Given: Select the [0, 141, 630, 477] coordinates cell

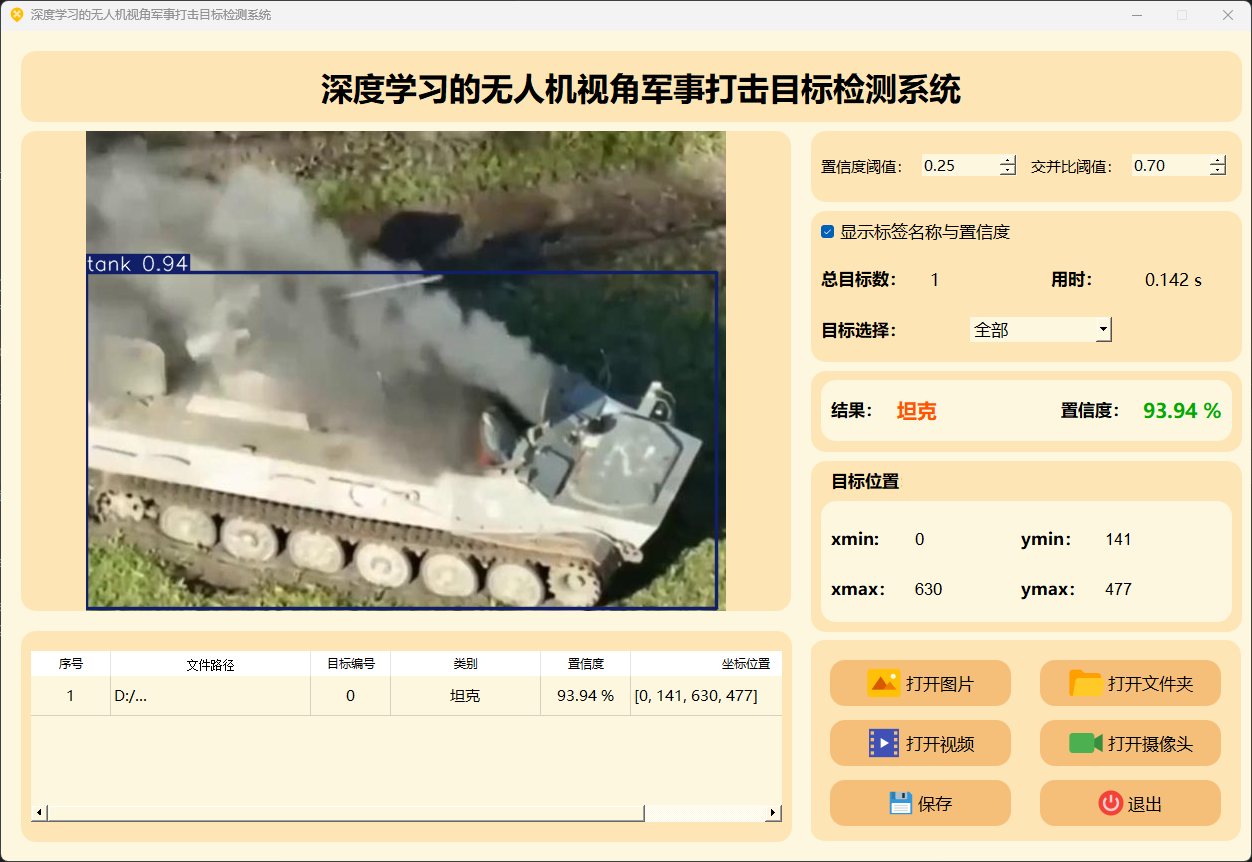Looking at the screenshot, I should [706, 696].
